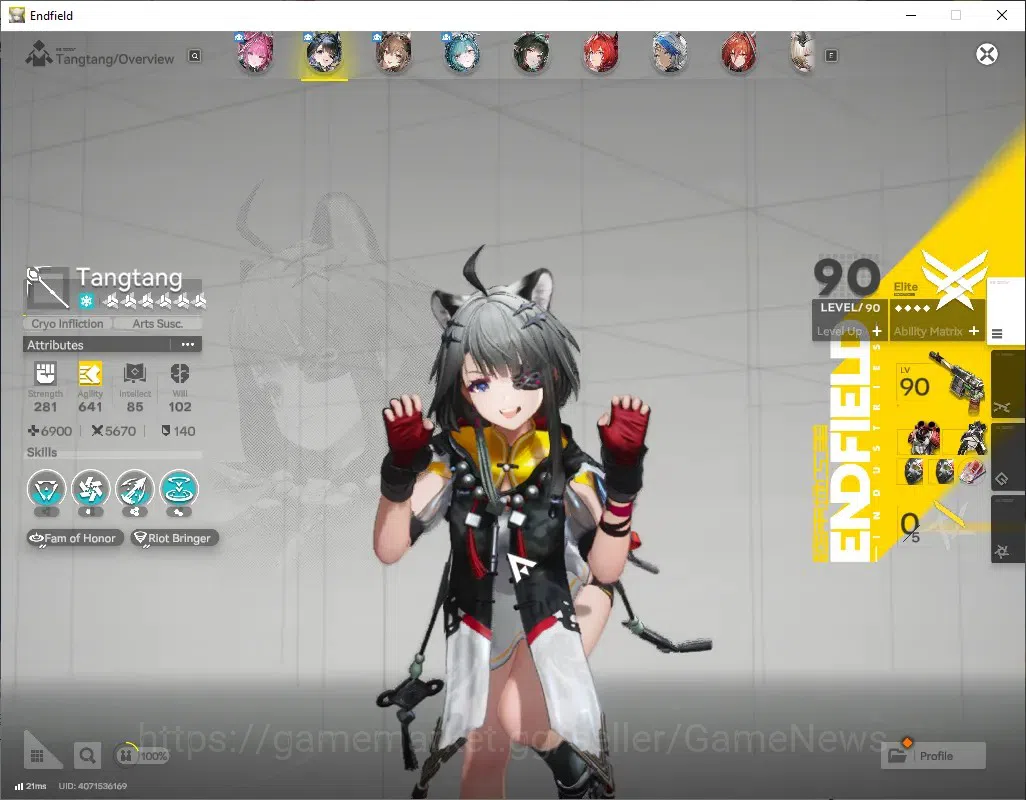Open Tangtang/Overview breadcrumb icon
Image resolution: width=1026 pixels, height=800 pixels.
pyautogui.click(x=39, y=54)
